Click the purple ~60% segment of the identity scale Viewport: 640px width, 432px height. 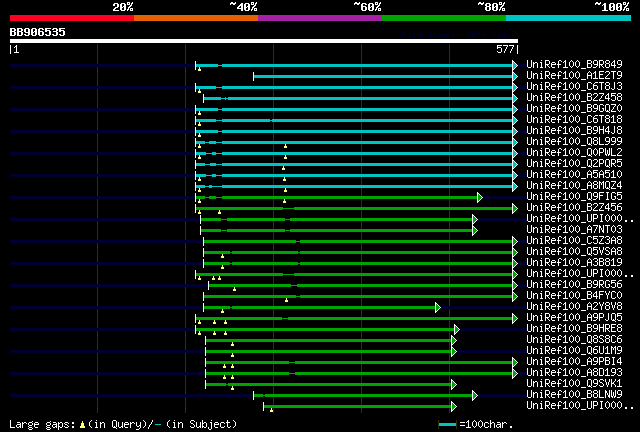point(320,18)
